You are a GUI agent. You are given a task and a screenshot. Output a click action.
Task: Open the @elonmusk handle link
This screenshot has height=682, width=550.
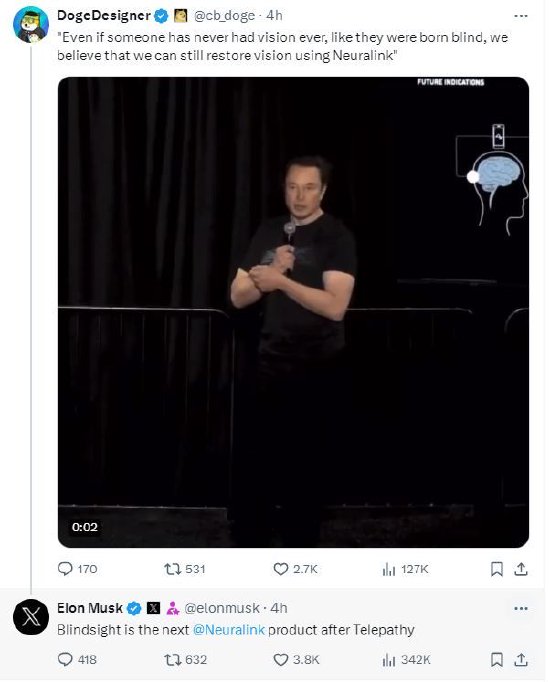[x=222, y=608]
